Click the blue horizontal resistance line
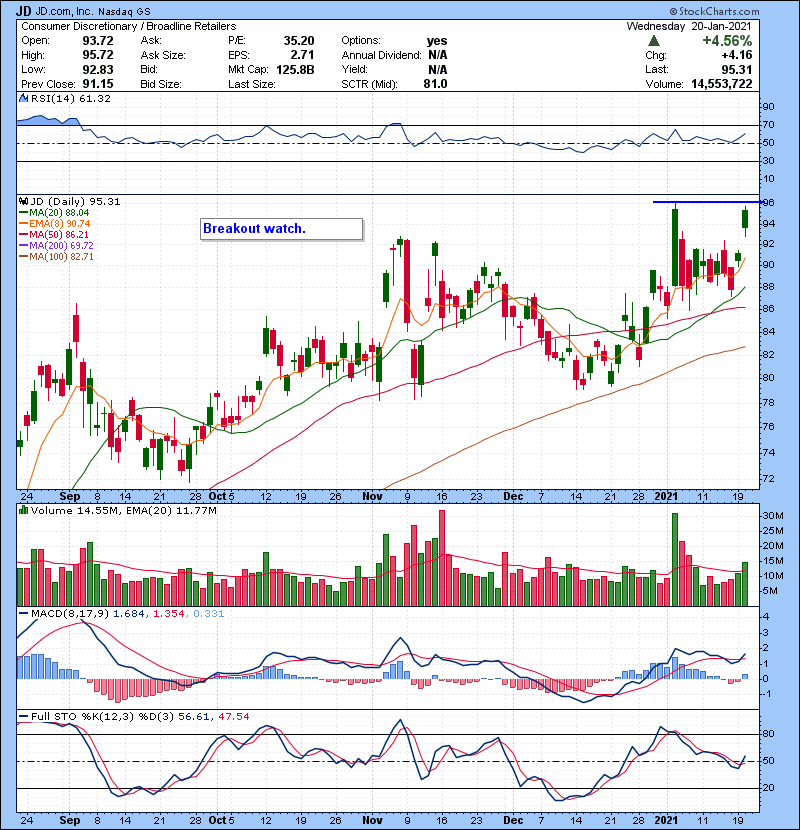 708,202
